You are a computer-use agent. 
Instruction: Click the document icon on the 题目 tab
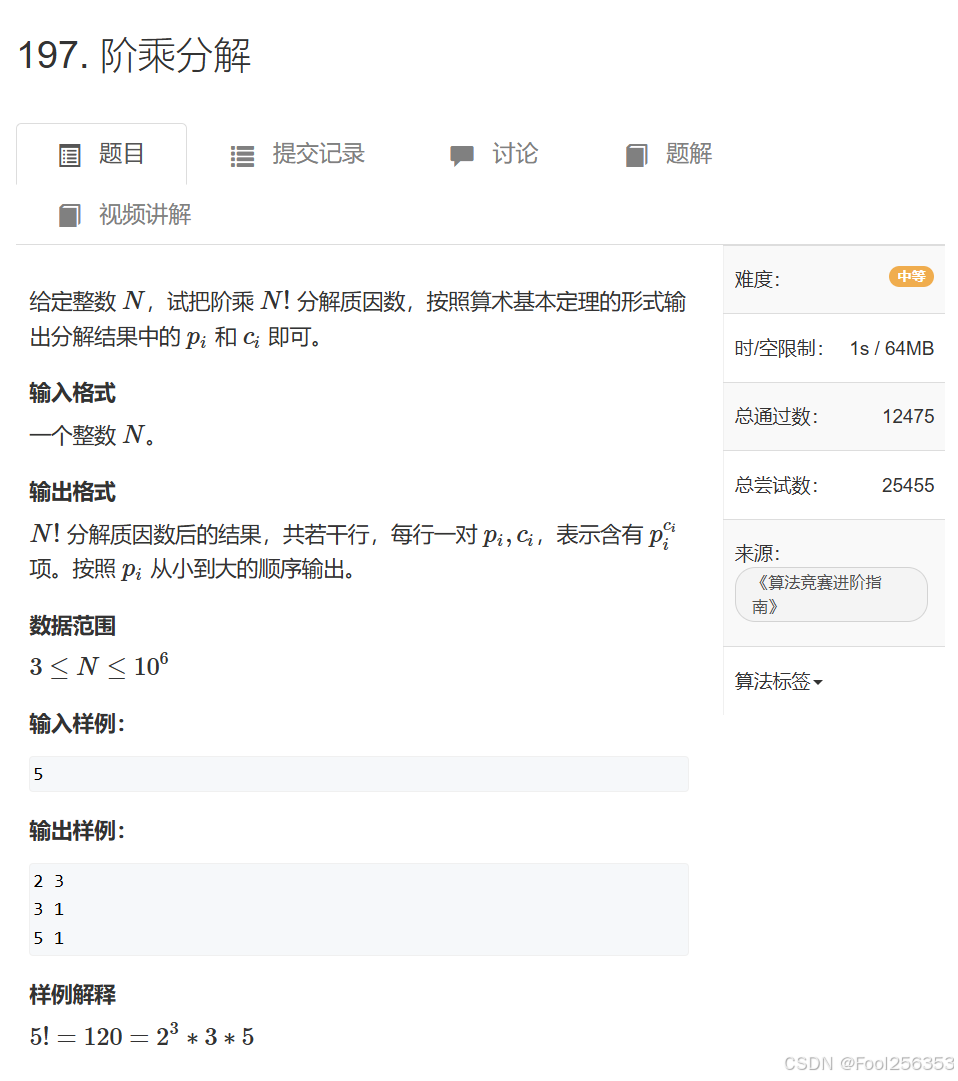coord(68,154)
